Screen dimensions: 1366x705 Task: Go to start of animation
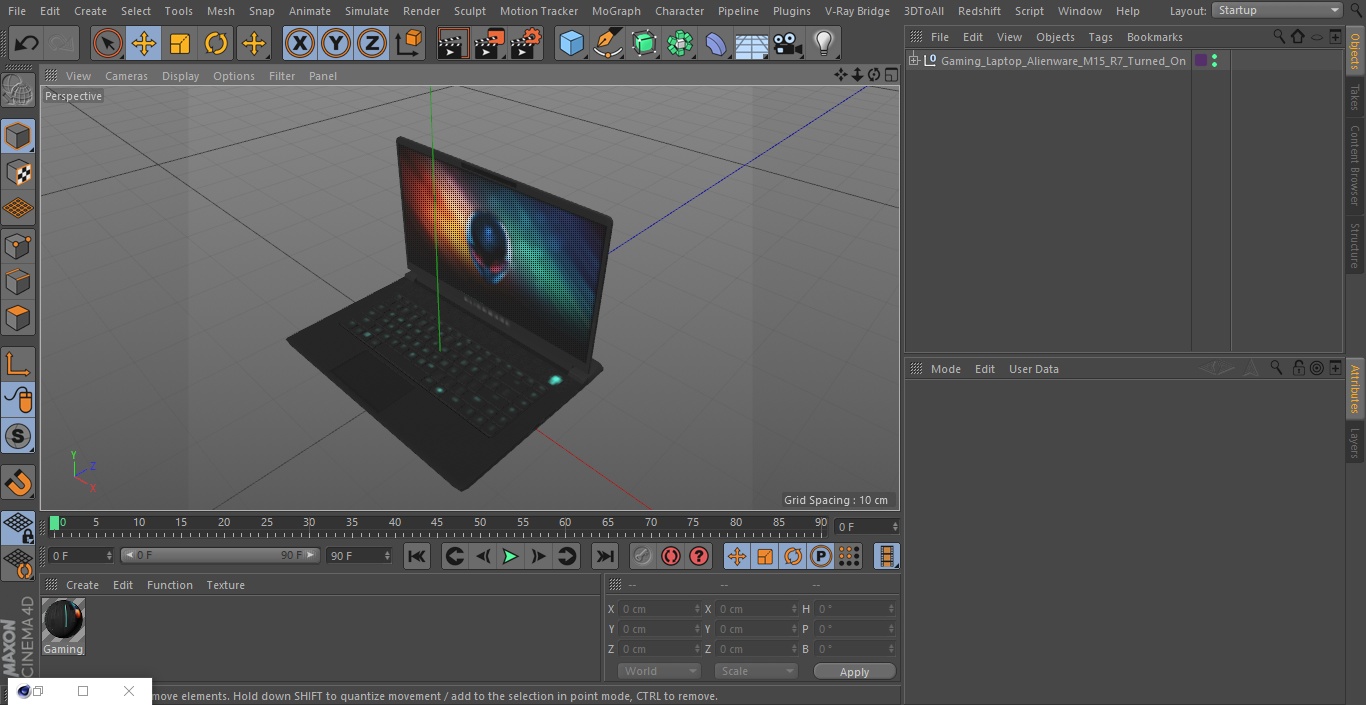click(417, 556)
